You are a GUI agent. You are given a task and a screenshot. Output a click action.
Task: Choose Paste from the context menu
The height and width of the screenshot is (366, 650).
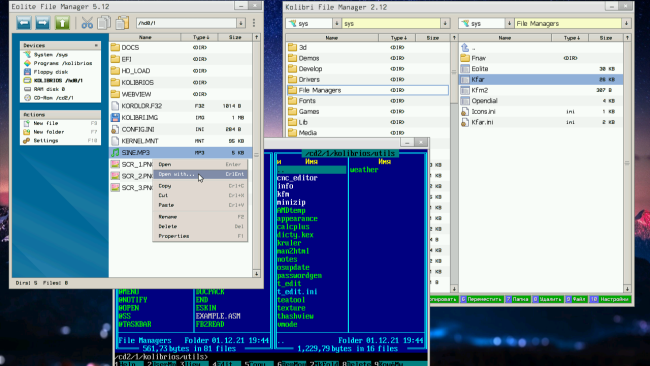200,205
